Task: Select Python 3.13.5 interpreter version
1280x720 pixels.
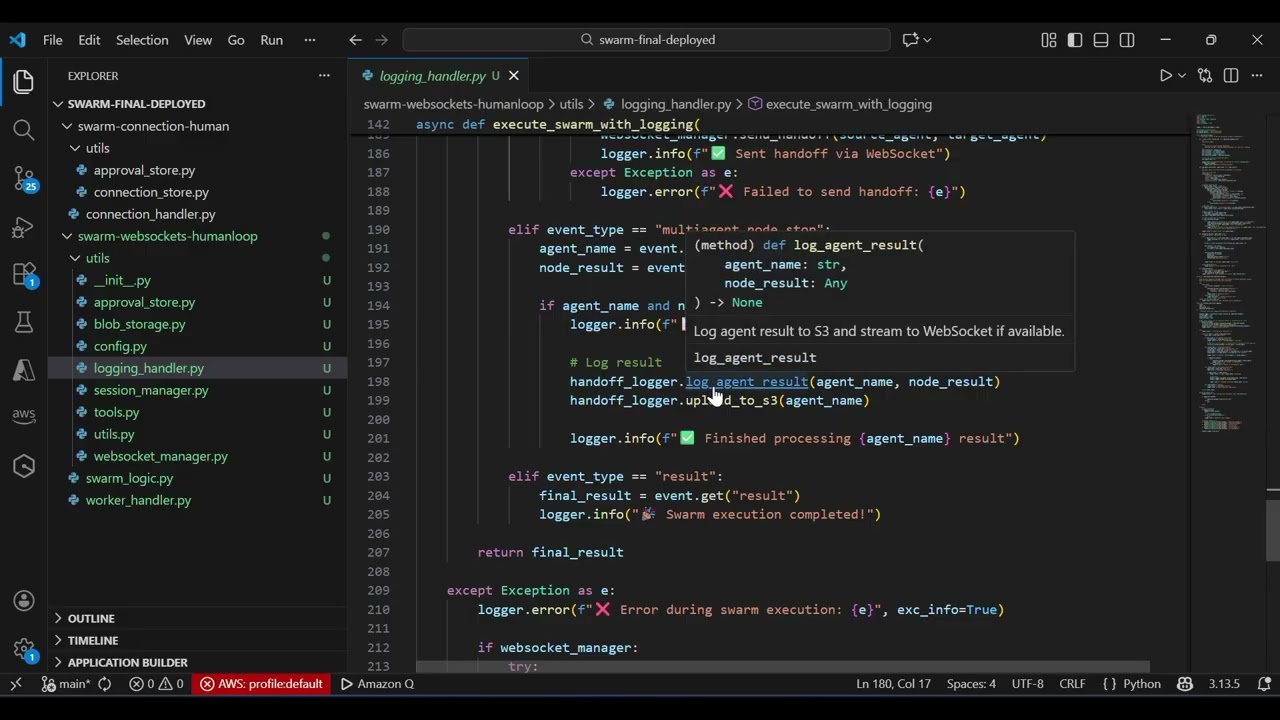Action: click(1224, 684)
